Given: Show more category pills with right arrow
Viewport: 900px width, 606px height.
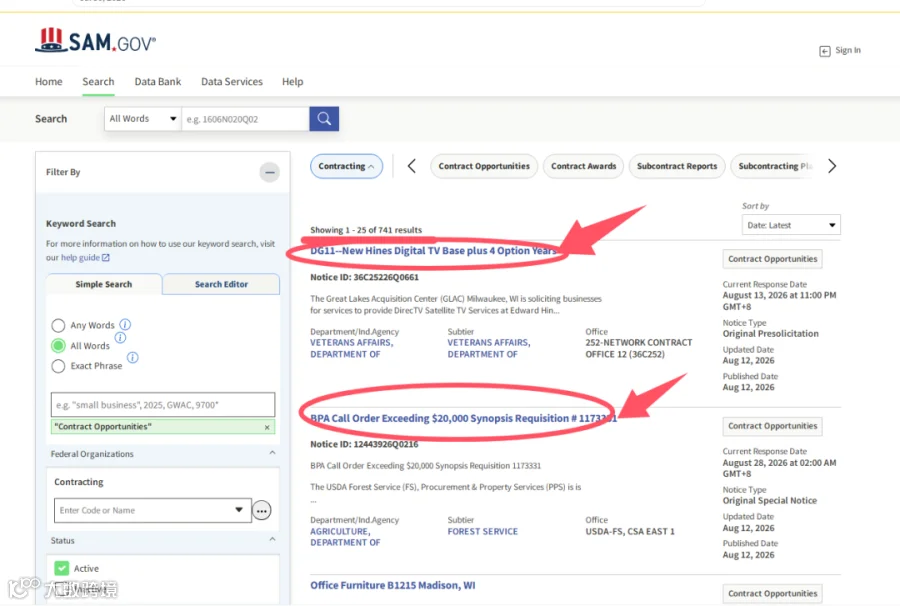Looking at the screenshot, I should pos(832,166).
